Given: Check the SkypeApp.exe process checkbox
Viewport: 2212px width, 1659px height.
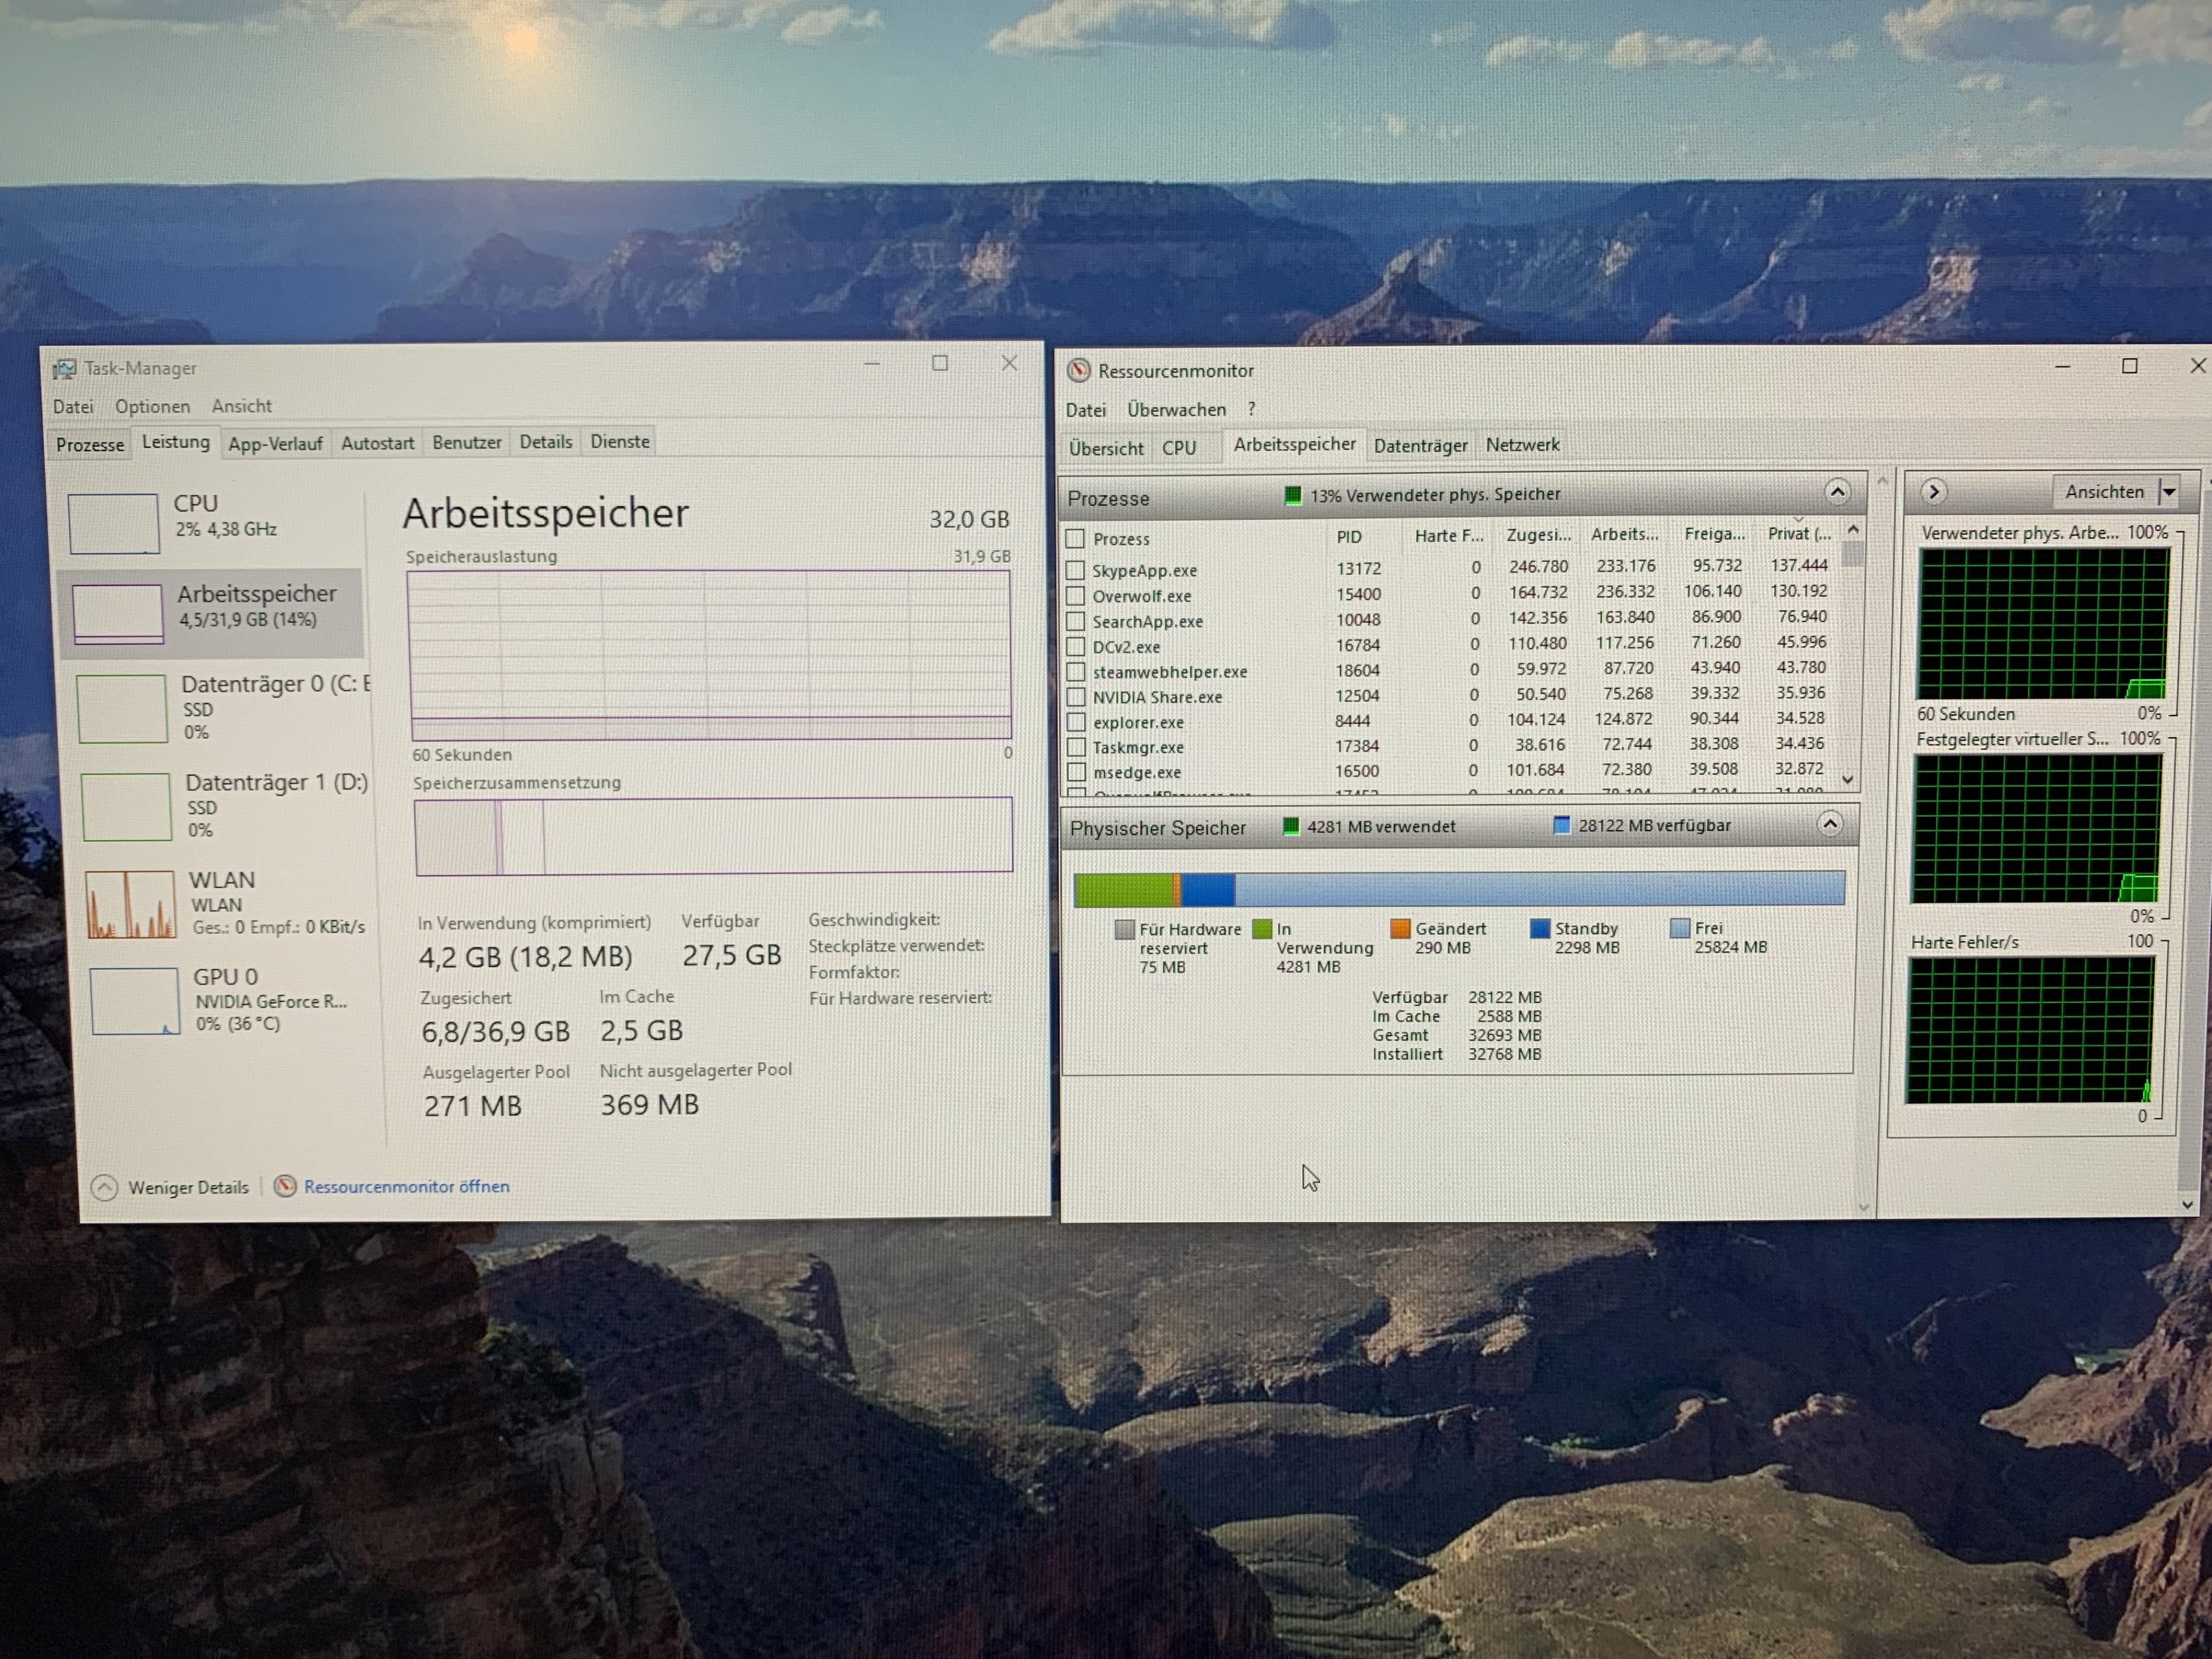Looking at the screenshot, I should (1075, 570).
